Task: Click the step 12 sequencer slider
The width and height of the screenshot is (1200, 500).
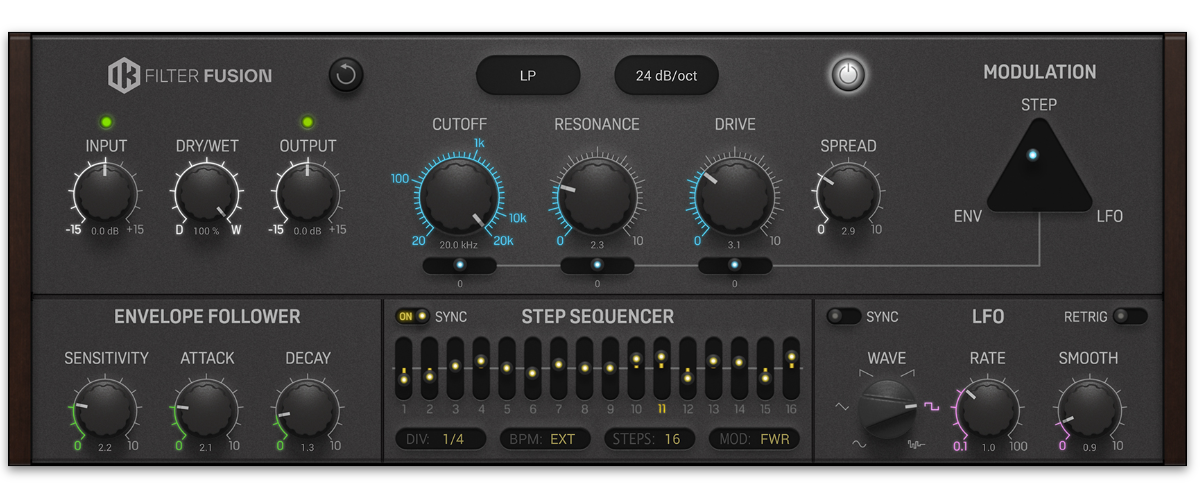Action: 688,368
